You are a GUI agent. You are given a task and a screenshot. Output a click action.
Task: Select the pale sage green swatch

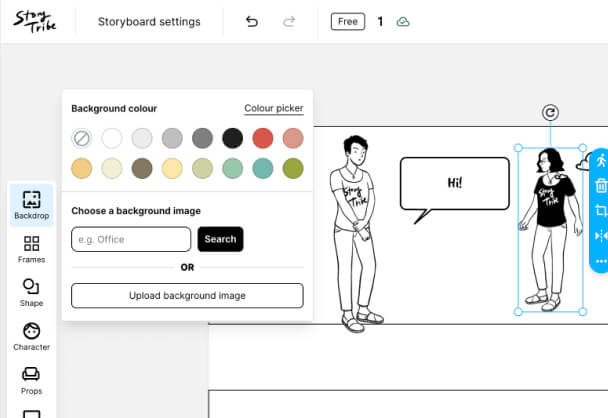point(202,168)
